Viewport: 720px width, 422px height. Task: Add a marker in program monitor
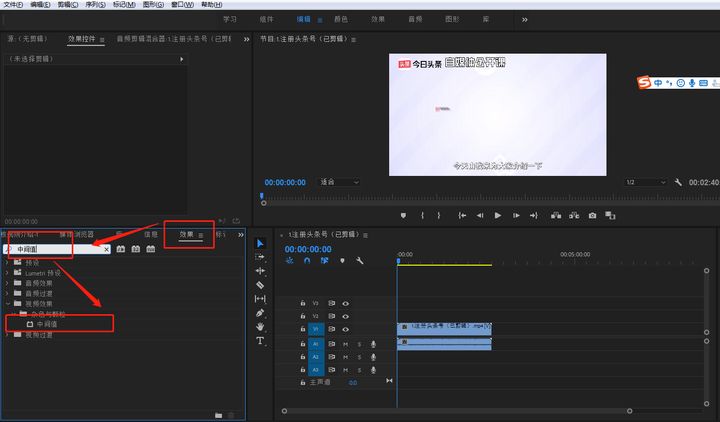(403, 215)
